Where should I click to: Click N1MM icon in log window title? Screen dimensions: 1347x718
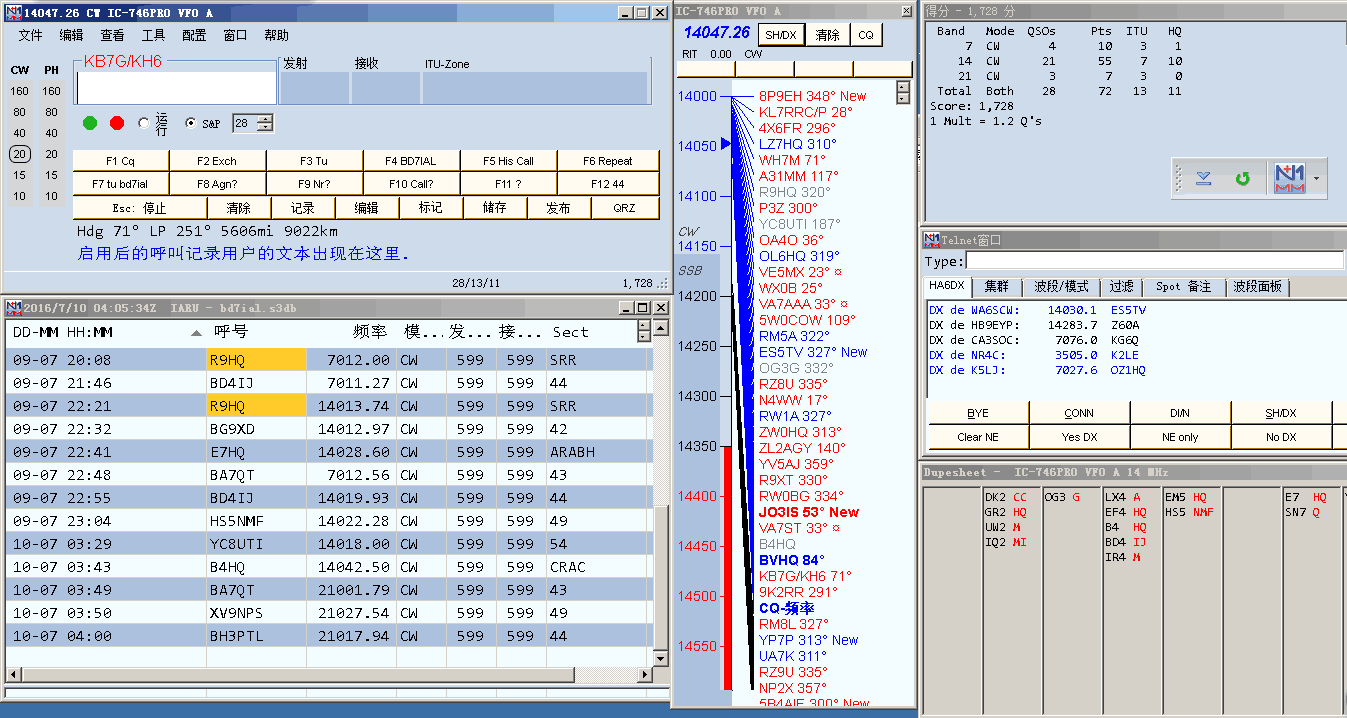pyautogui.click(x=13, y=307)
